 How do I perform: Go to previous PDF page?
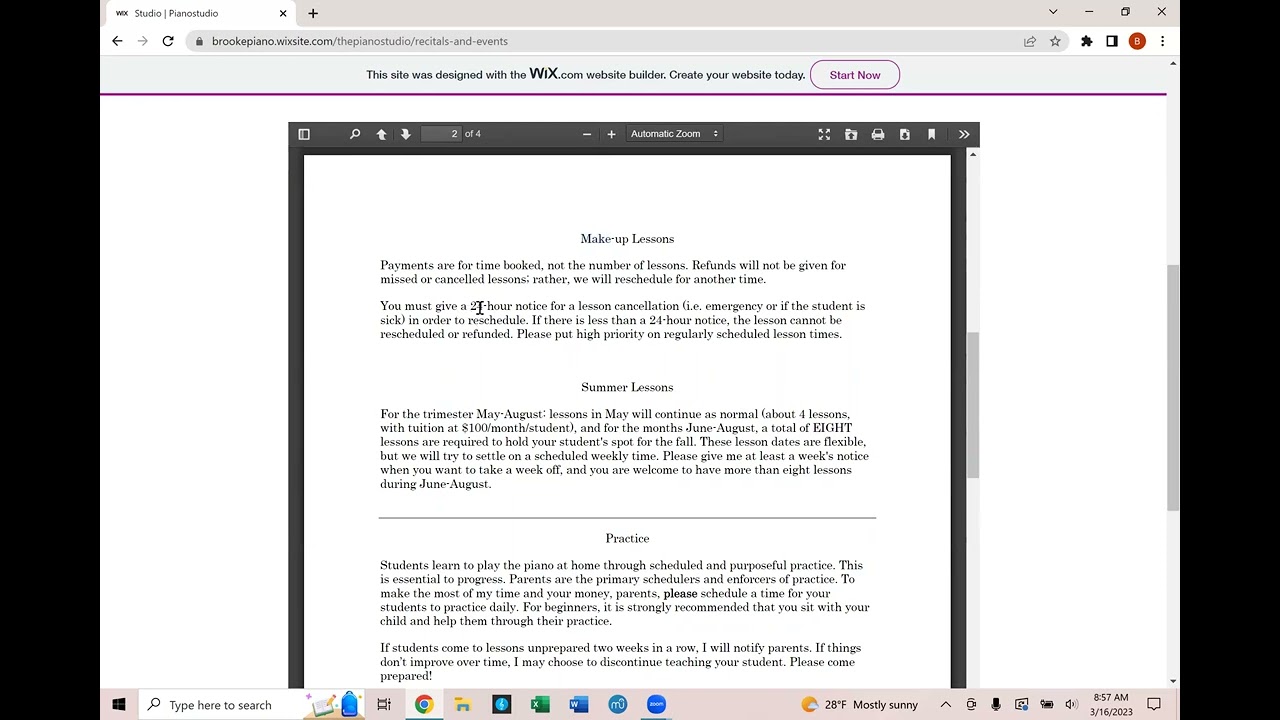point(381,134)
